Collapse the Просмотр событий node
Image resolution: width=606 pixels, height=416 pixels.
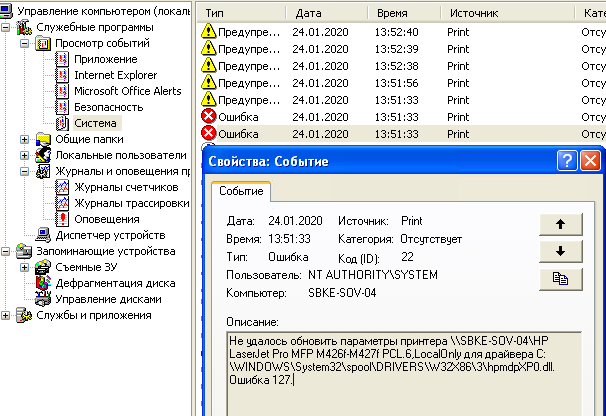(25, 44)
